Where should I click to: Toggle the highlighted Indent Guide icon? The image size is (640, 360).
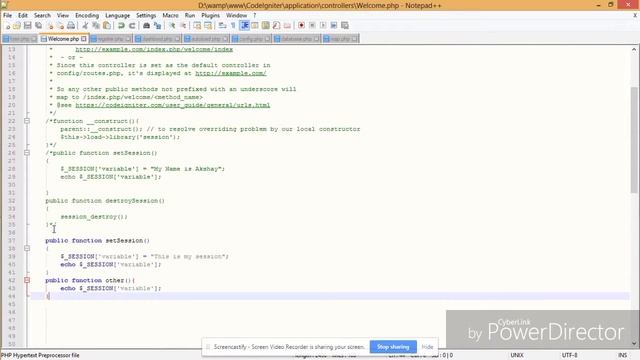point(244,26)
